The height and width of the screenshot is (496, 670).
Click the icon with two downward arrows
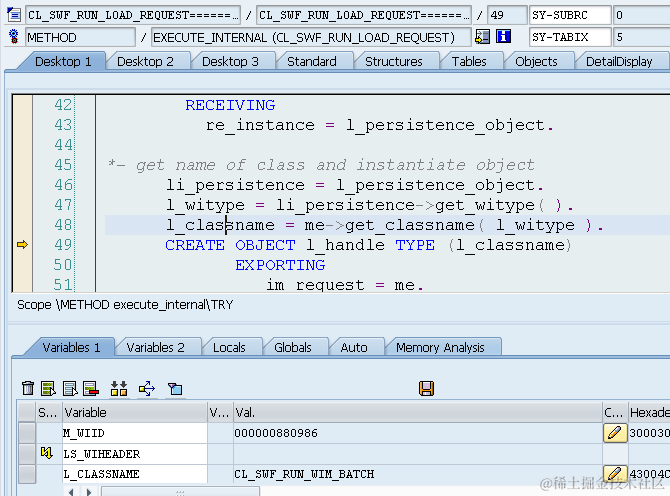coord(119,388)
